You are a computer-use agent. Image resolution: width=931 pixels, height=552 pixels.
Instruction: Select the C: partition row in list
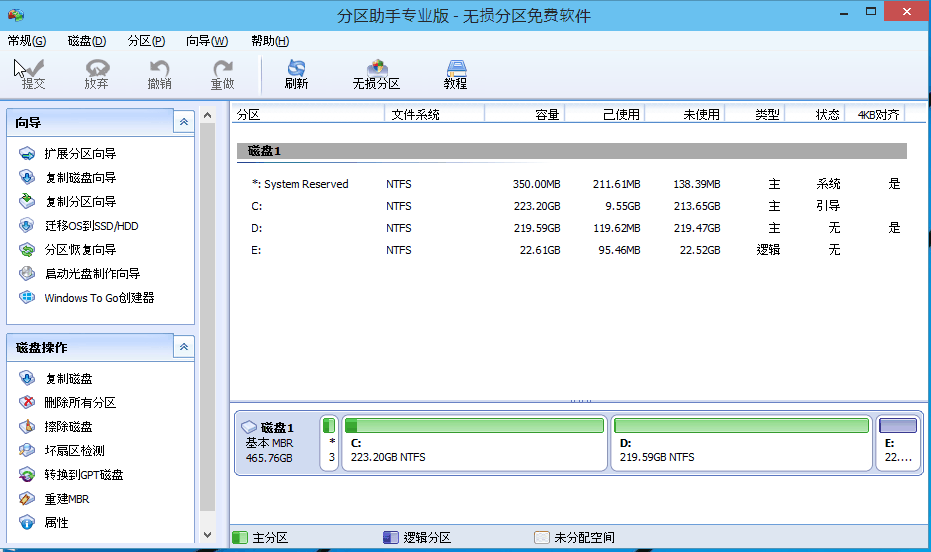click(572, 206)
